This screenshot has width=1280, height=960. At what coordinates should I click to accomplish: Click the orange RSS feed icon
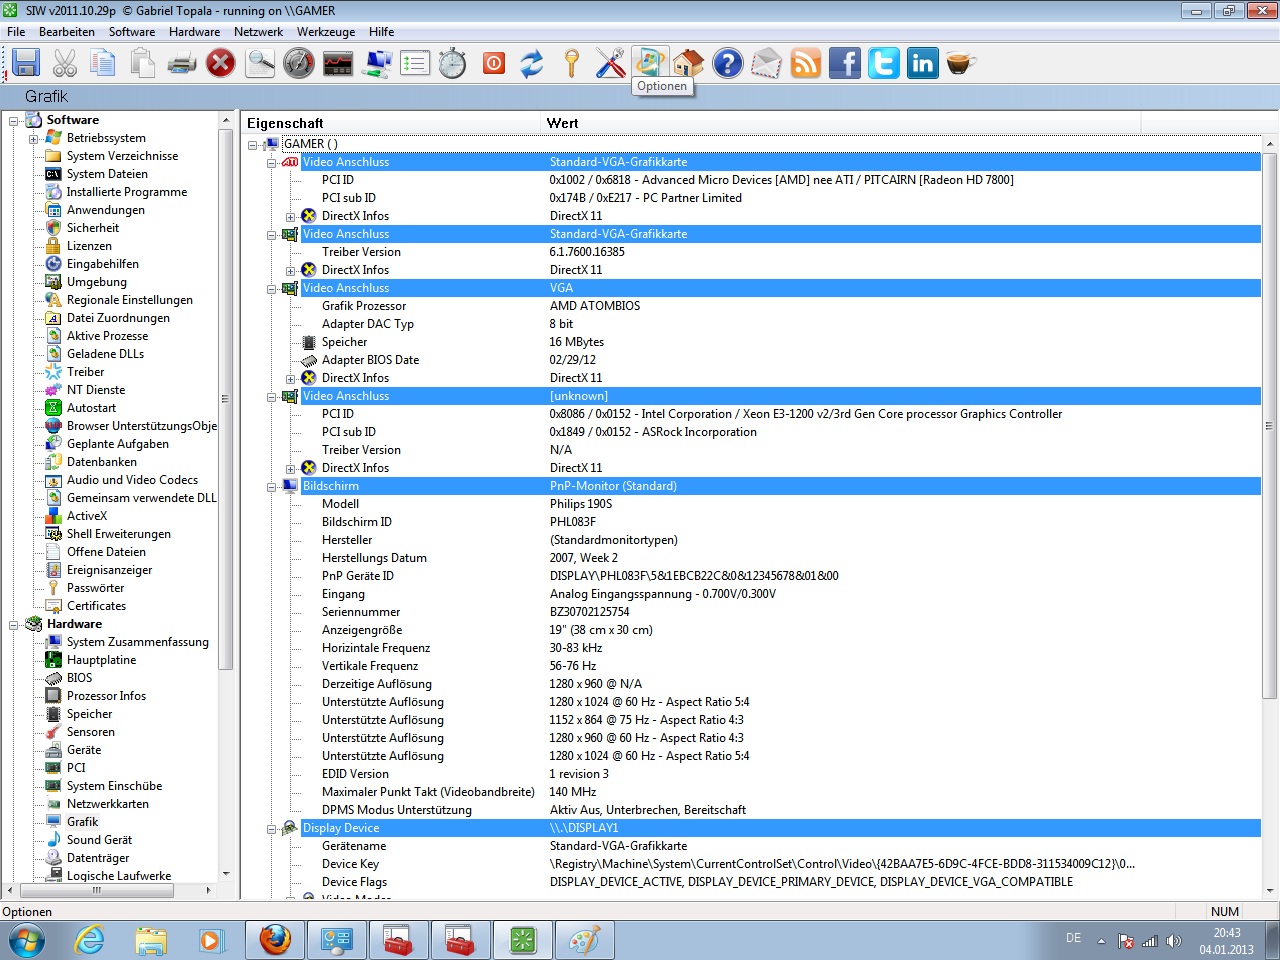pyautogui.click(x=805, y=63)
